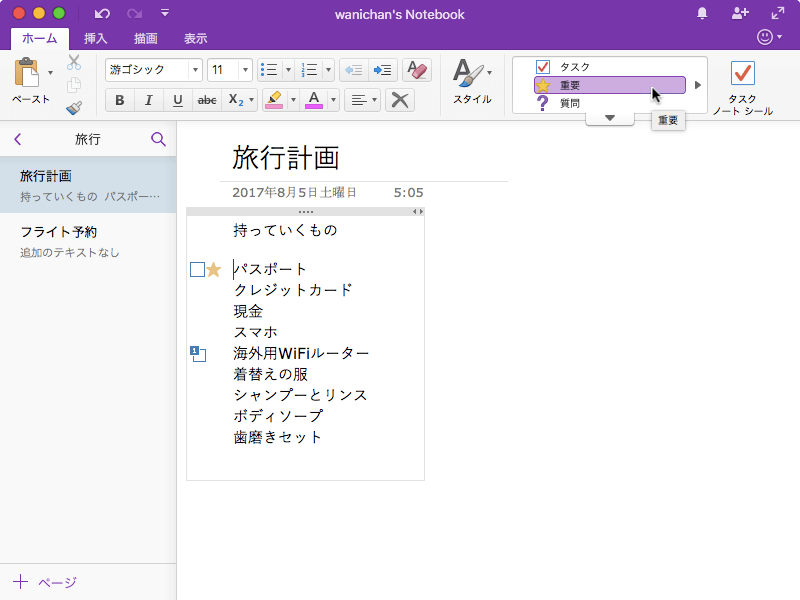Check the task box beside パスポート
Viewport: 800px width, 600px height.
coord(197,269)
